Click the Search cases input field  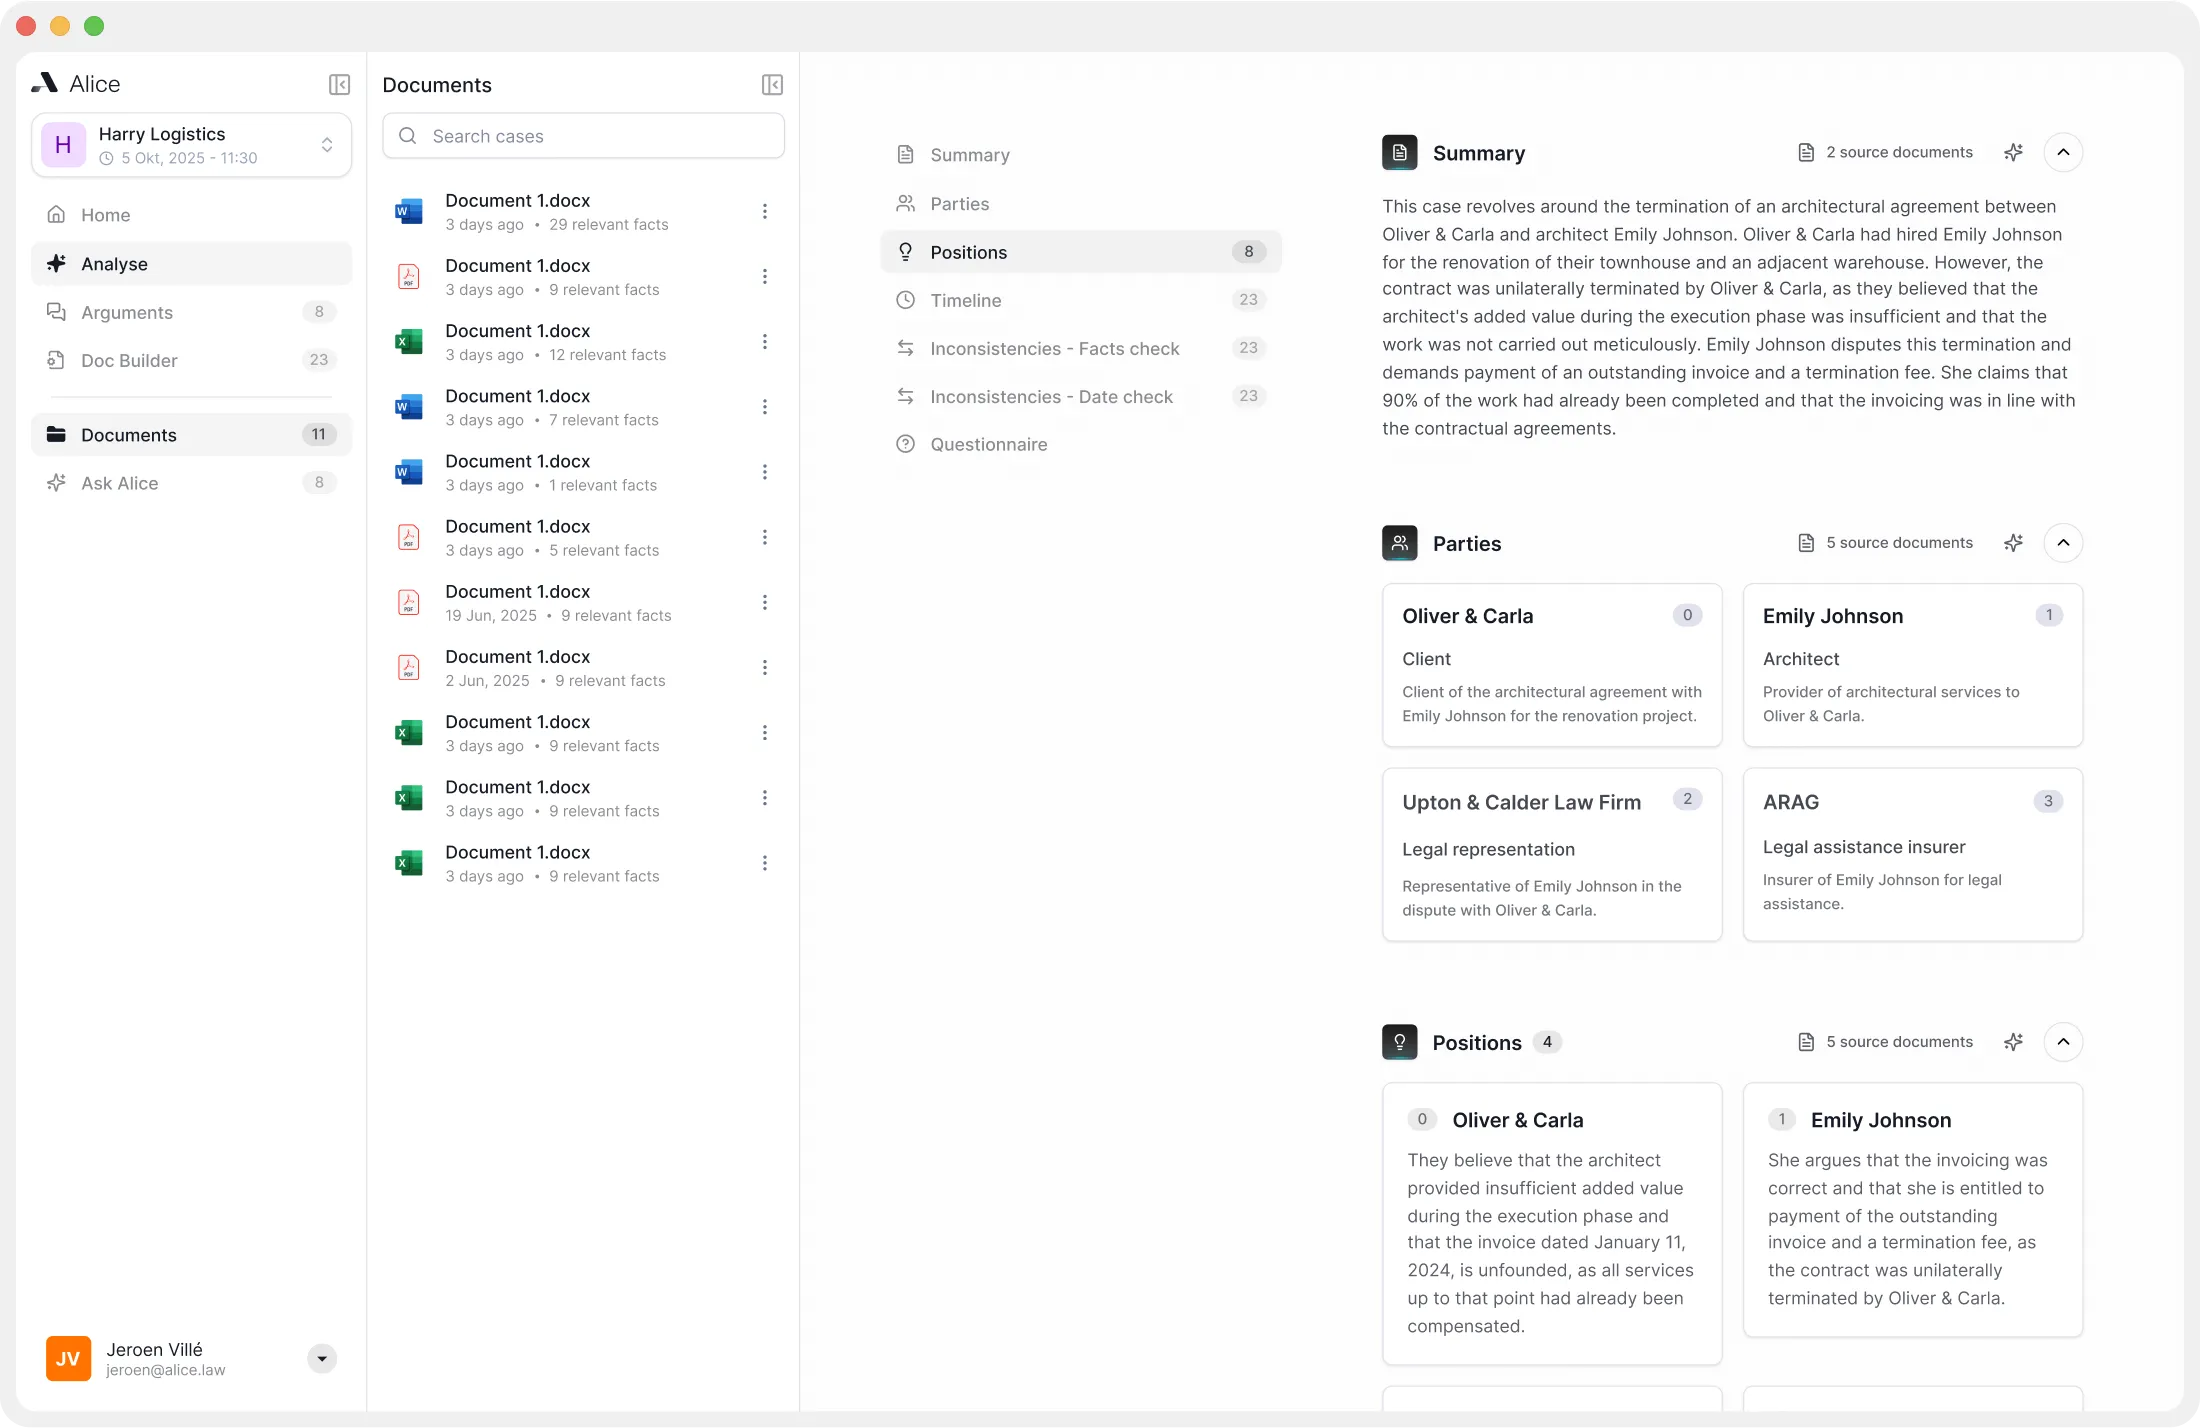(584, 136)
